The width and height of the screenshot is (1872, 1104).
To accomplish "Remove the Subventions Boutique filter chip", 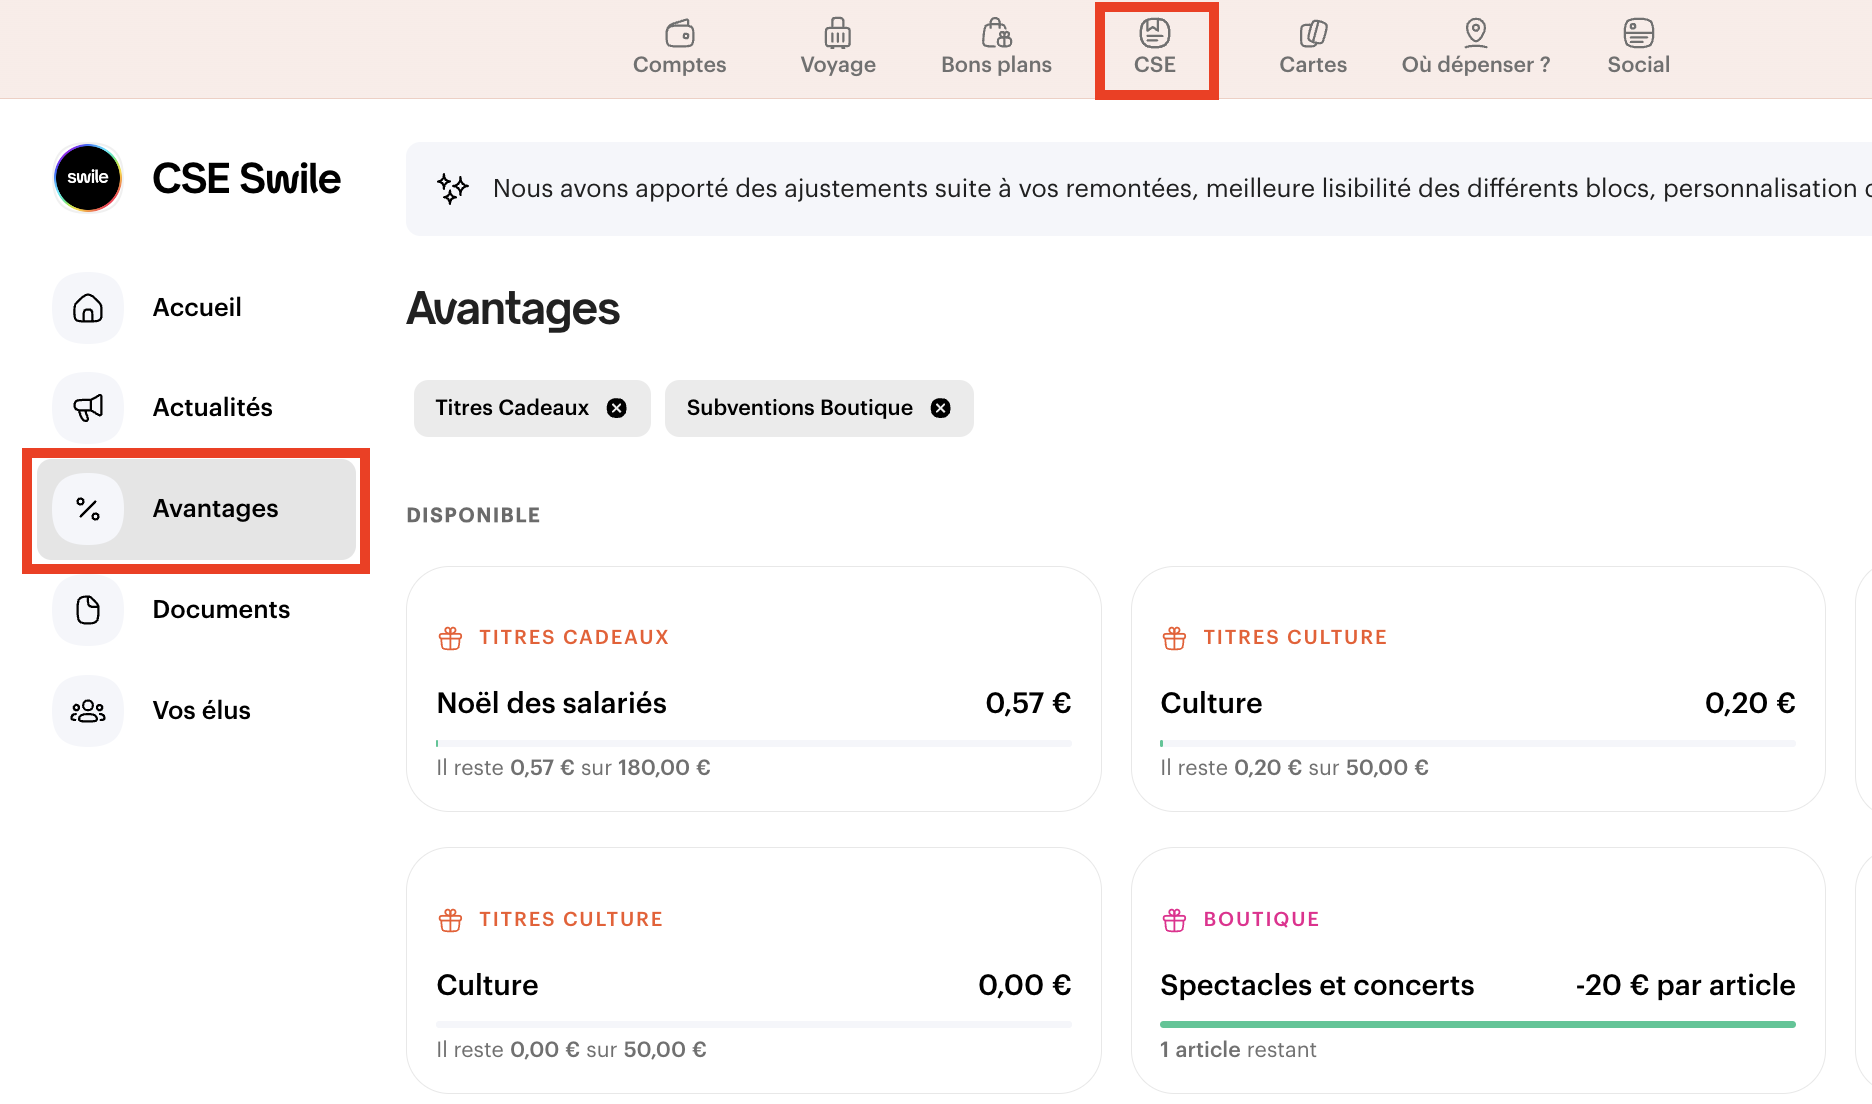I will click(941, 408).
